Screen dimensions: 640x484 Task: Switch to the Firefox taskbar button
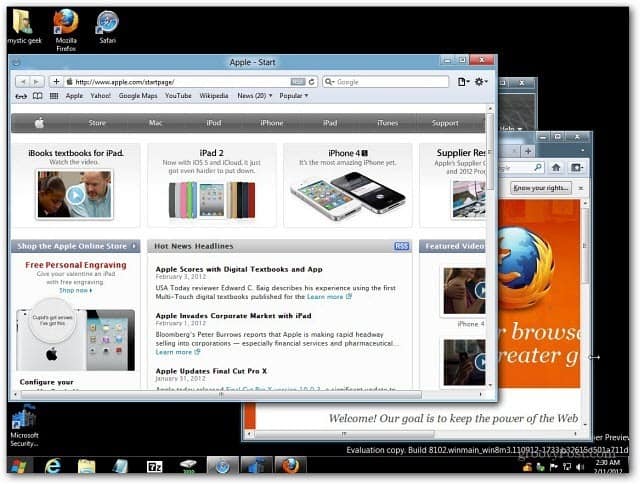(290, 466)
